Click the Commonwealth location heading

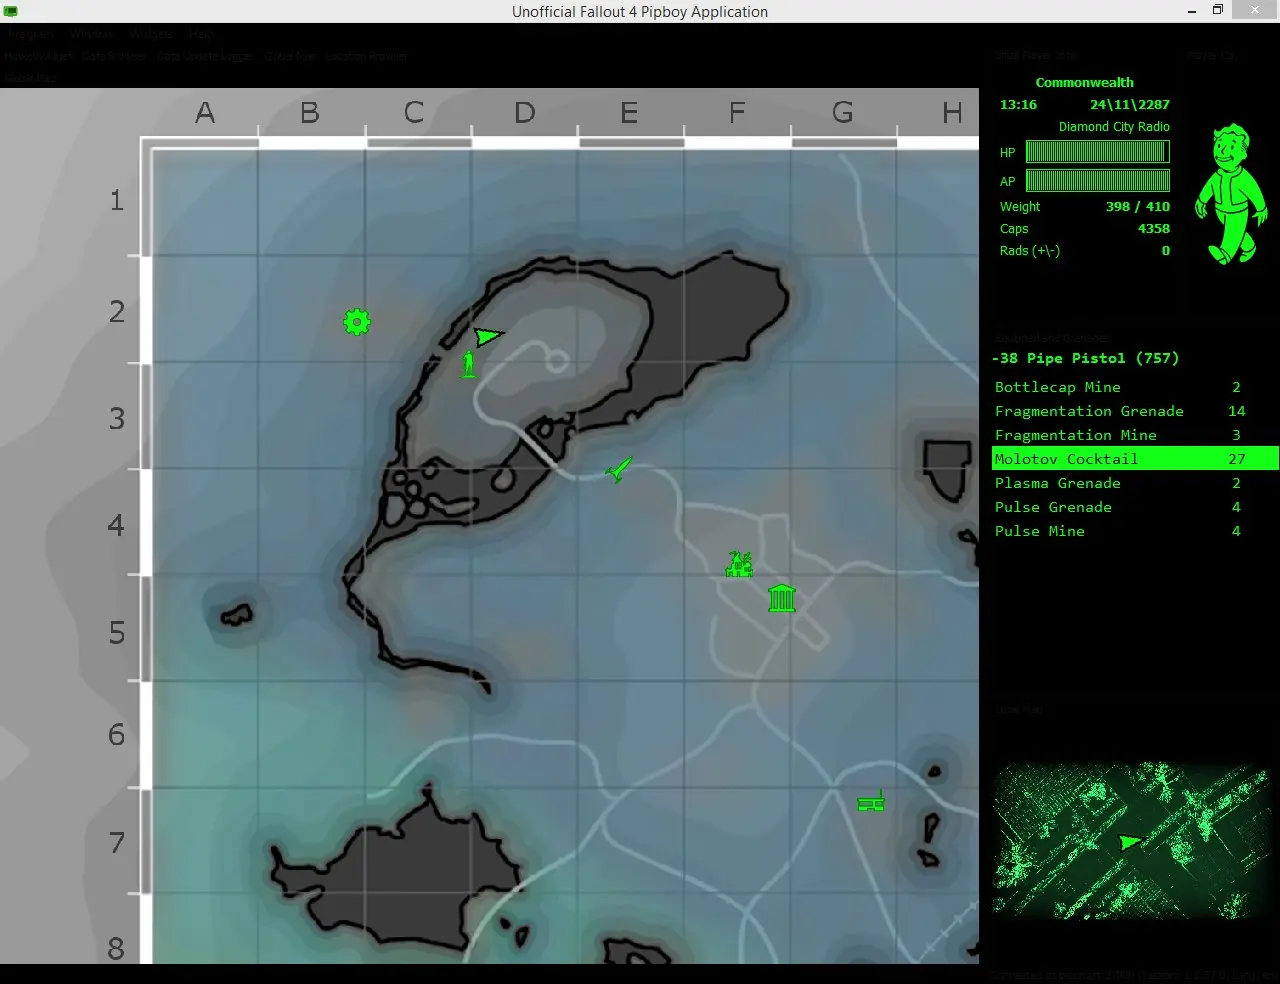click(1084, 83)
